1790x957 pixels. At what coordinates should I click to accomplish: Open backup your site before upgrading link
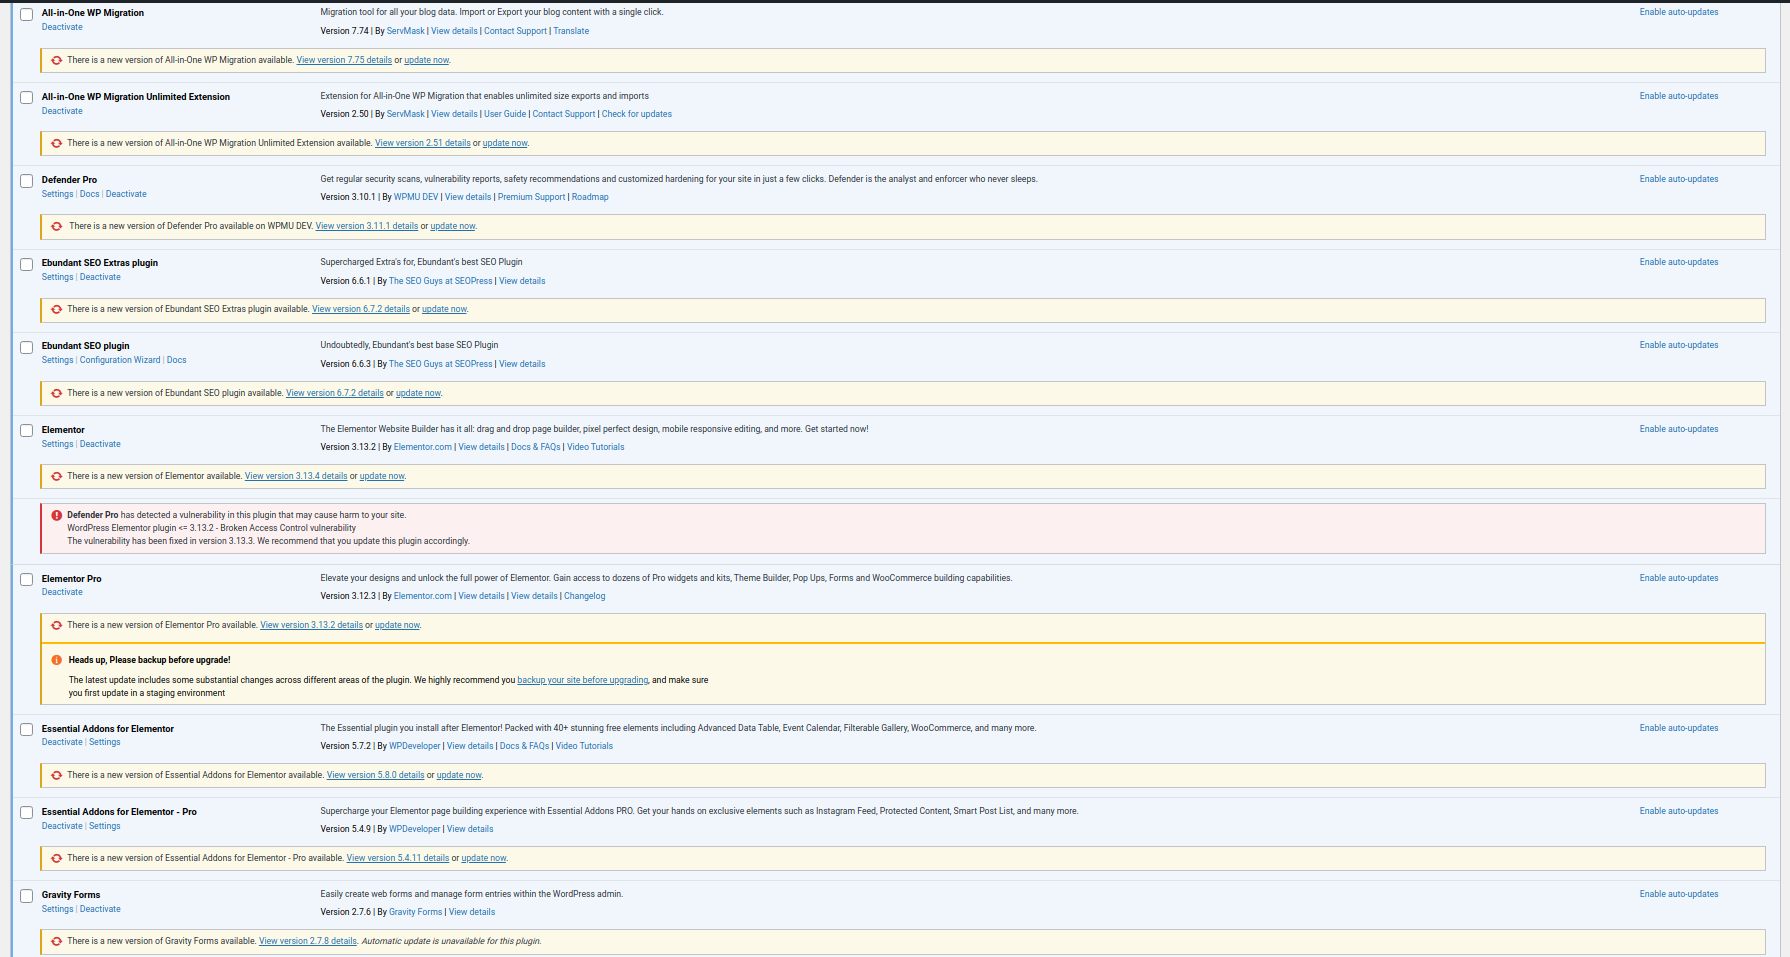(x=582, y=680)
